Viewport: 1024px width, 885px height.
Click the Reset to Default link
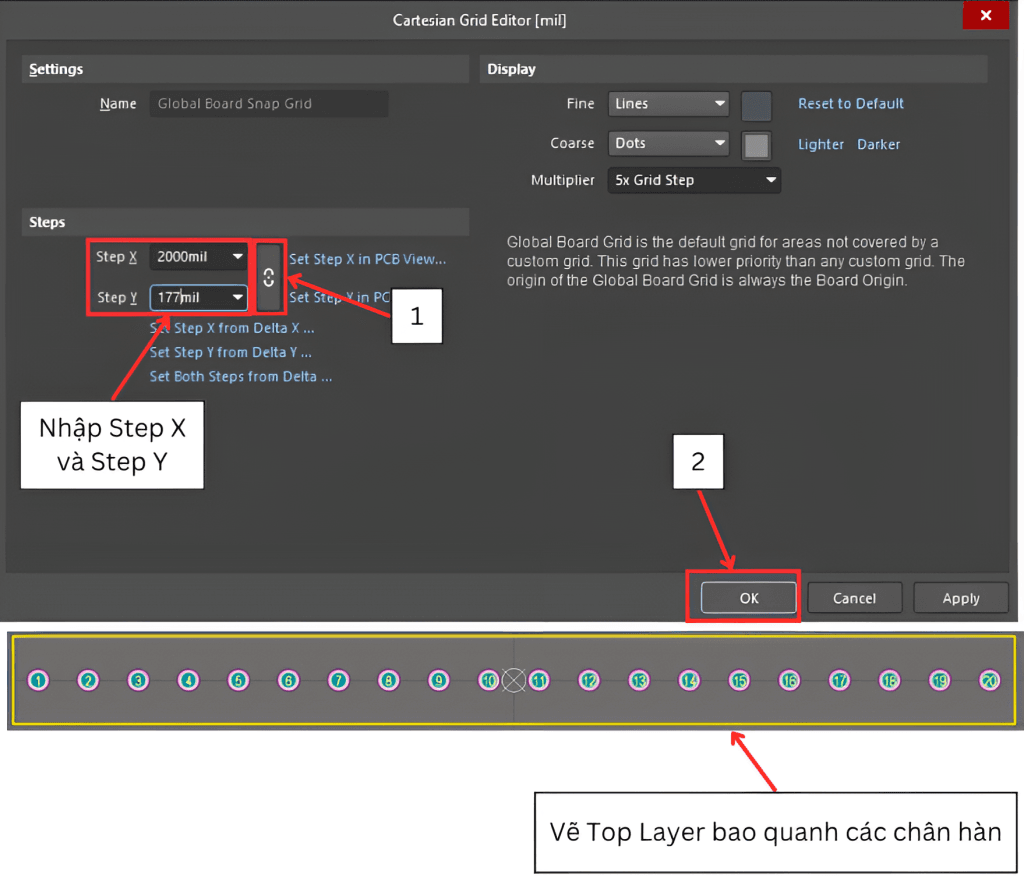(850, 104)
